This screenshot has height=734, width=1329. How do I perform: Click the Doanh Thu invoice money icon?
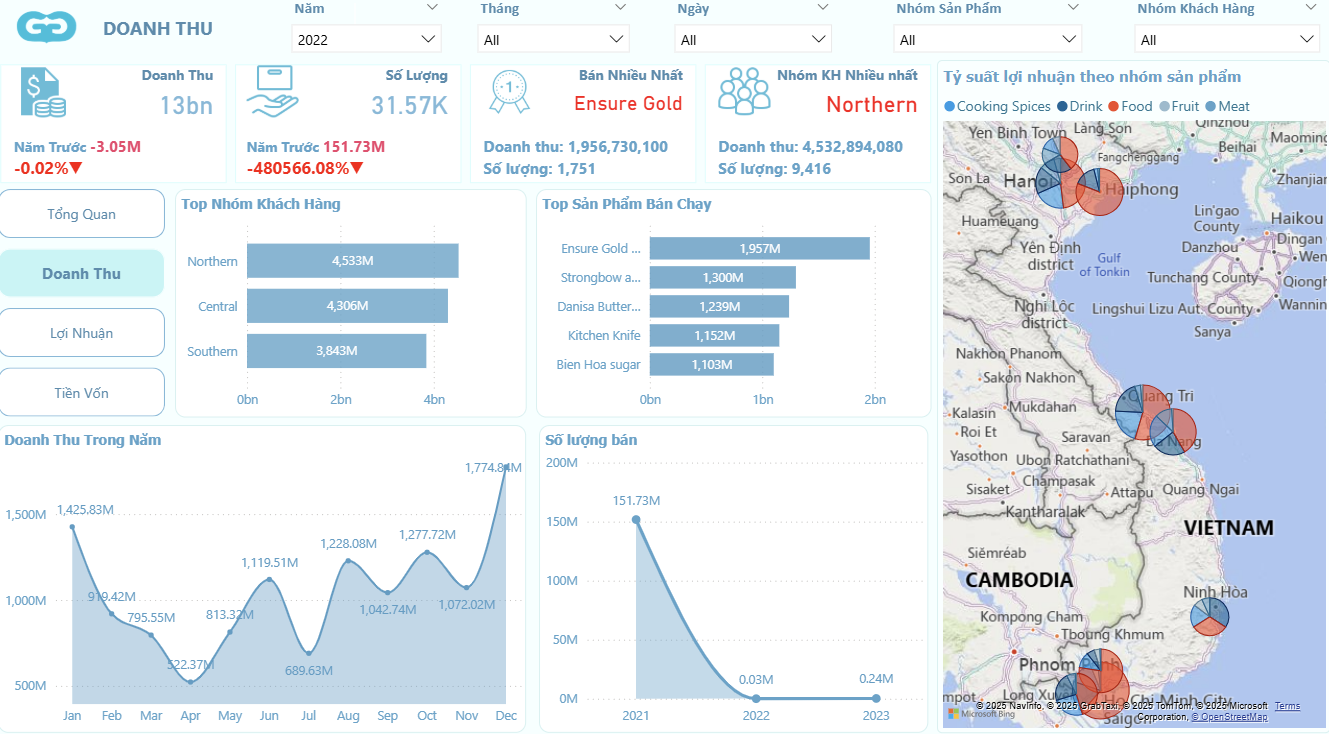point(43,93)
